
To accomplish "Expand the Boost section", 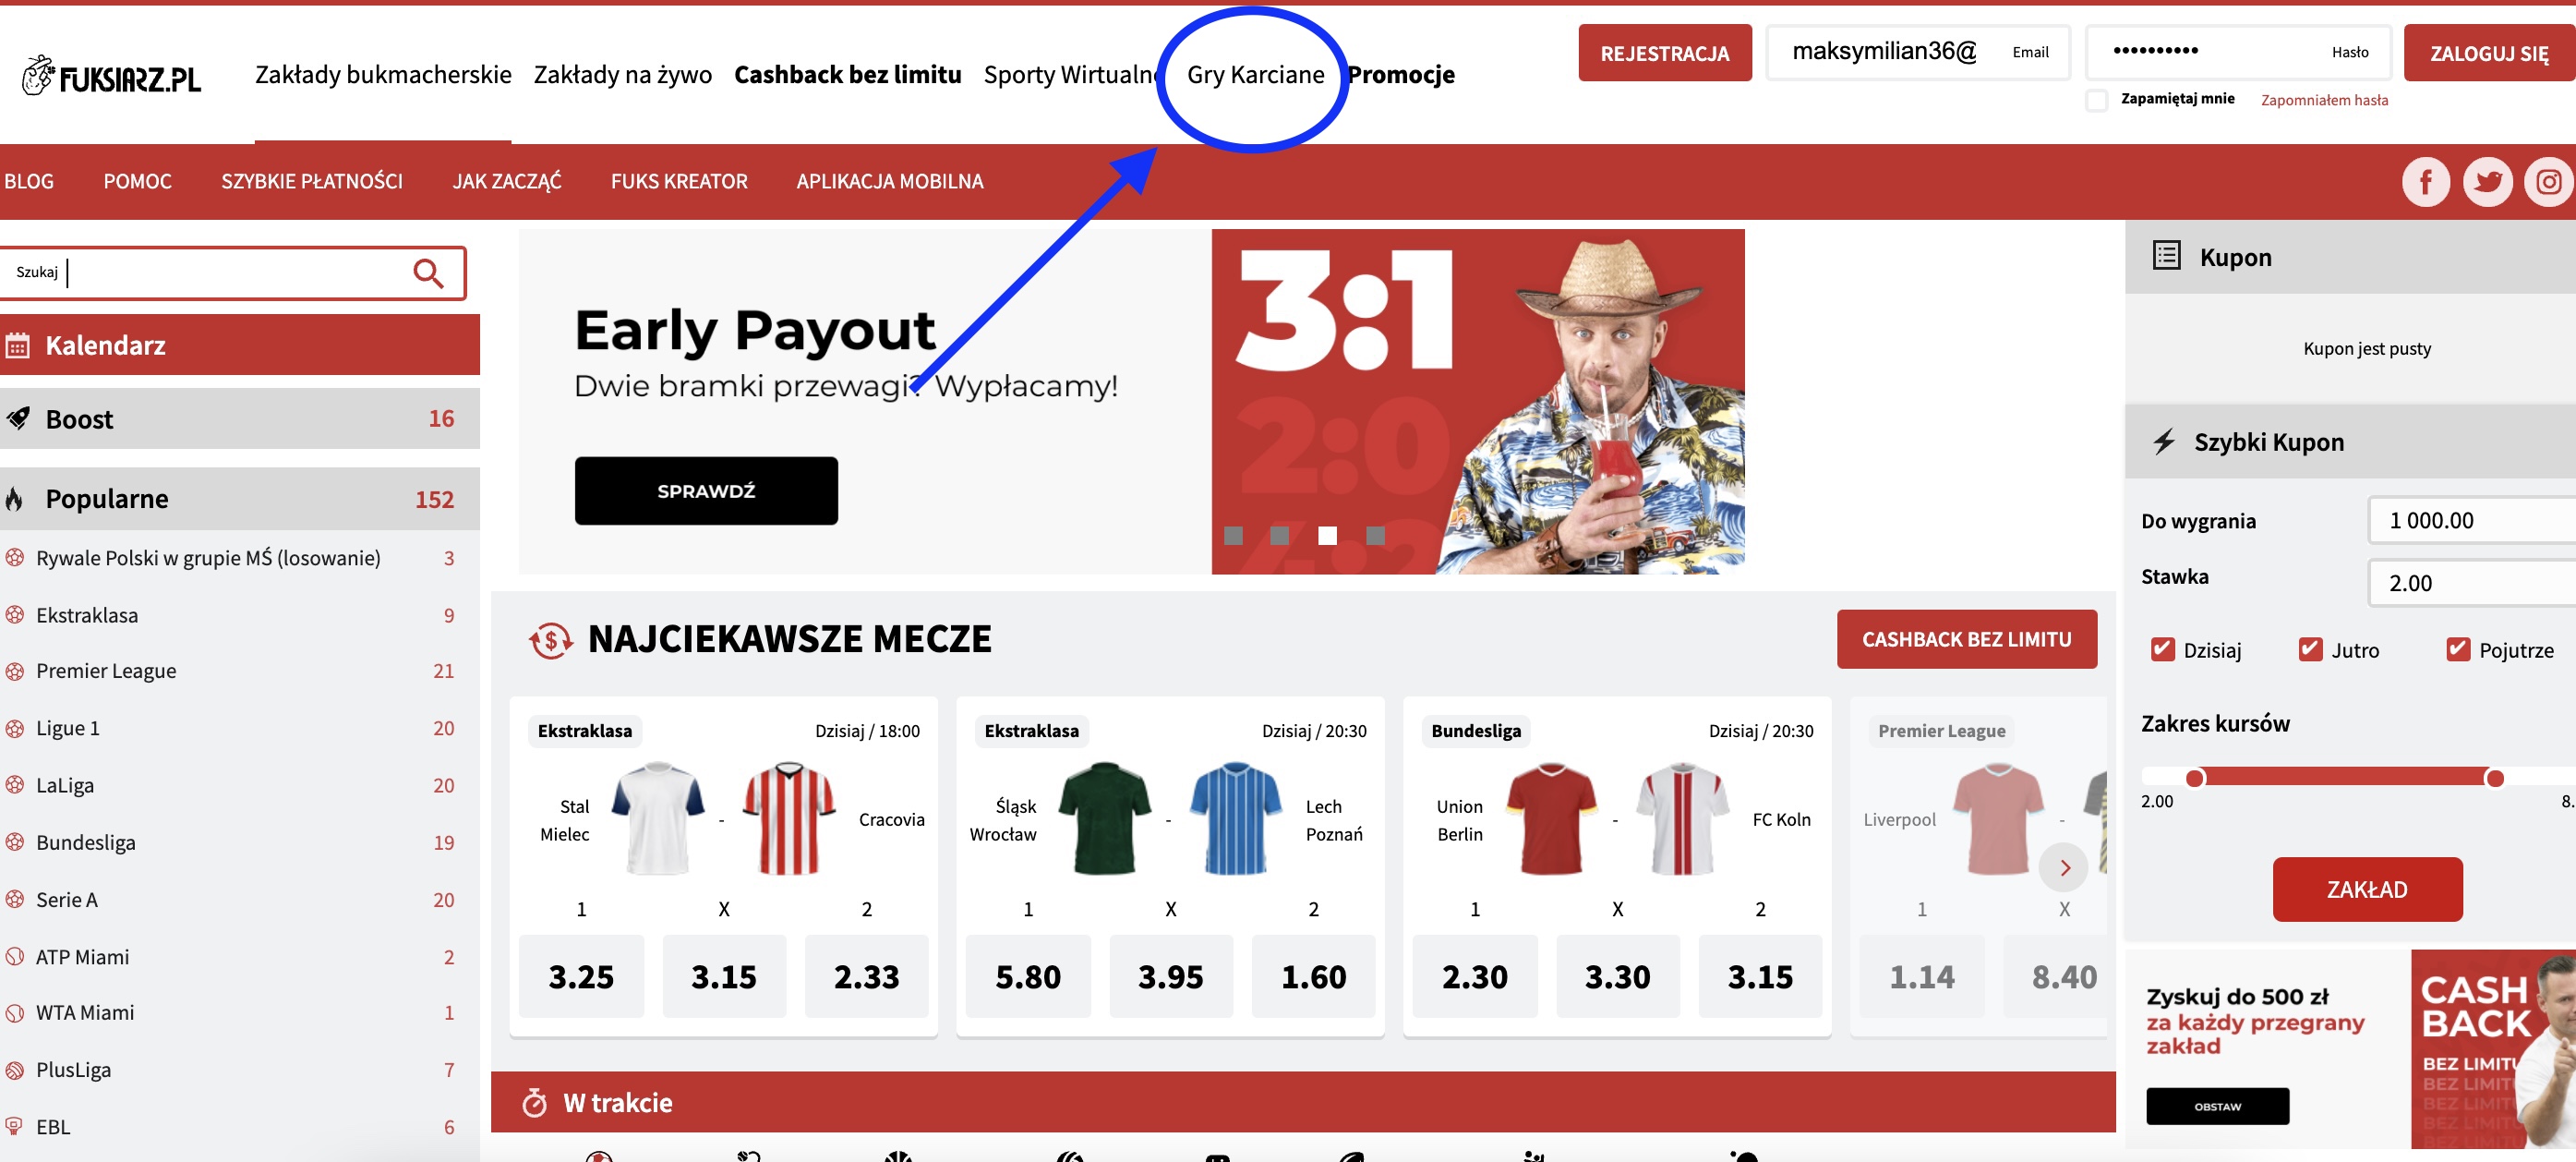I will [240, 418].
